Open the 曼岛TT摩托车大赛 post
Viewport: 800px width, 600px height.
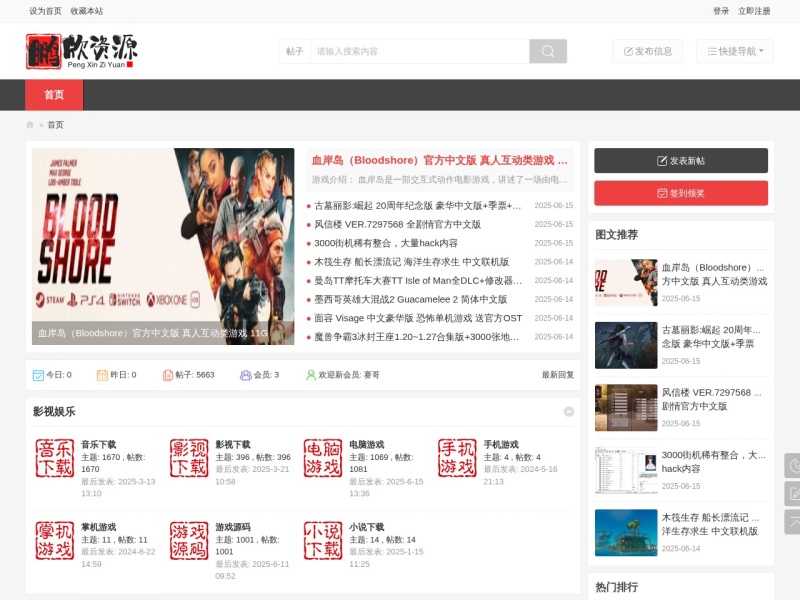(x=418, y=281)
